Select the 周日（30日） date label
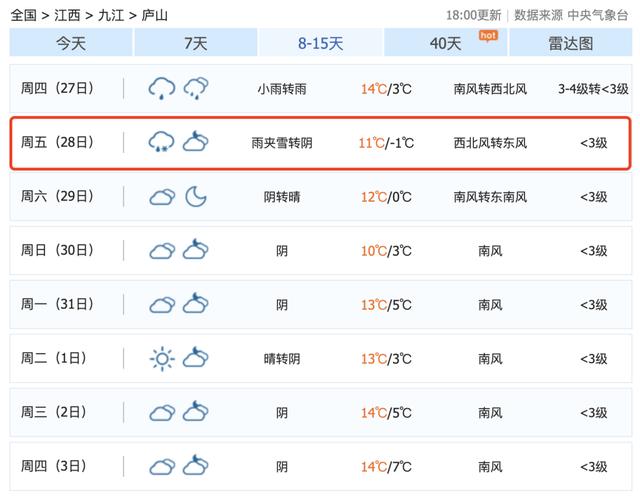 [x=57, y=250]
